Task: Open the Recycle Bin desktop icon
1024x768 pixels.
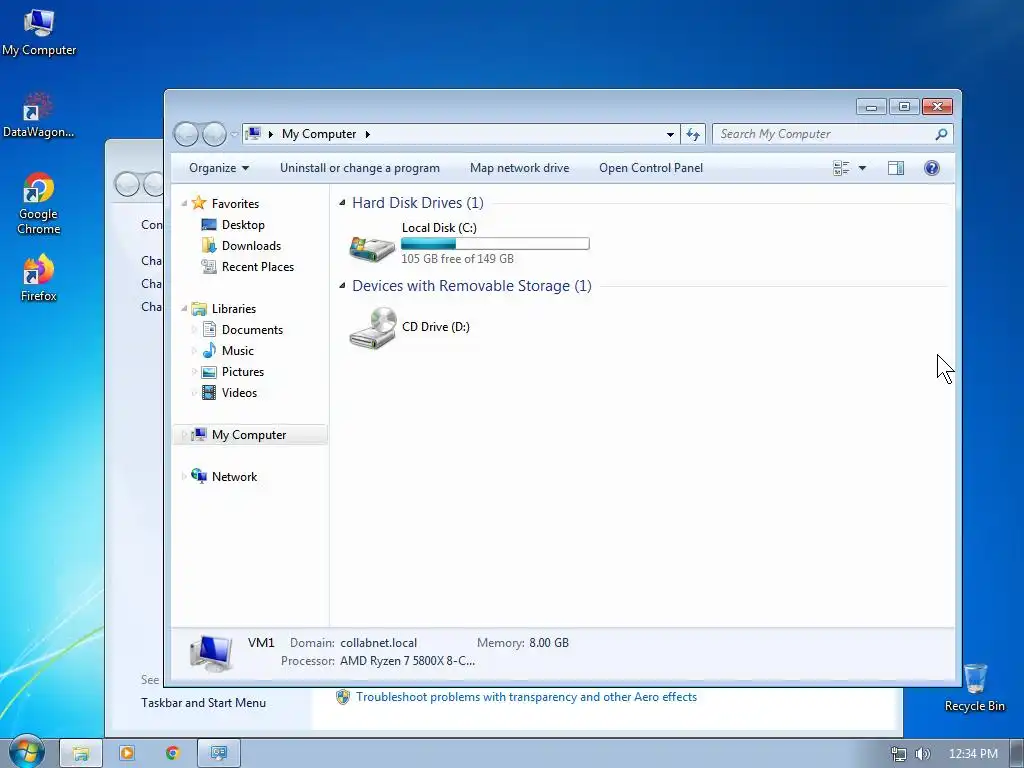Action: (x=974, y=687)
